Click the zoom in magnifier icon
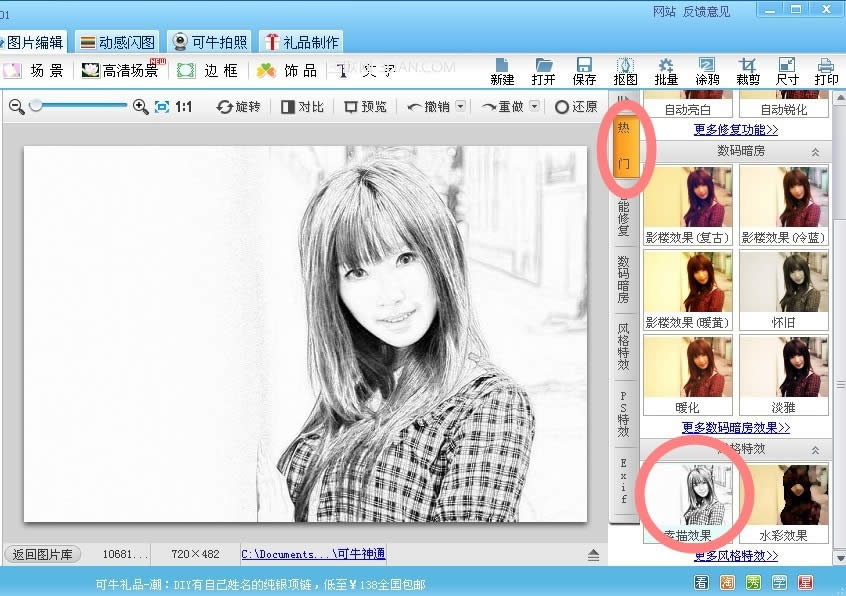This screenshot has height=596, width=846. 140,107
